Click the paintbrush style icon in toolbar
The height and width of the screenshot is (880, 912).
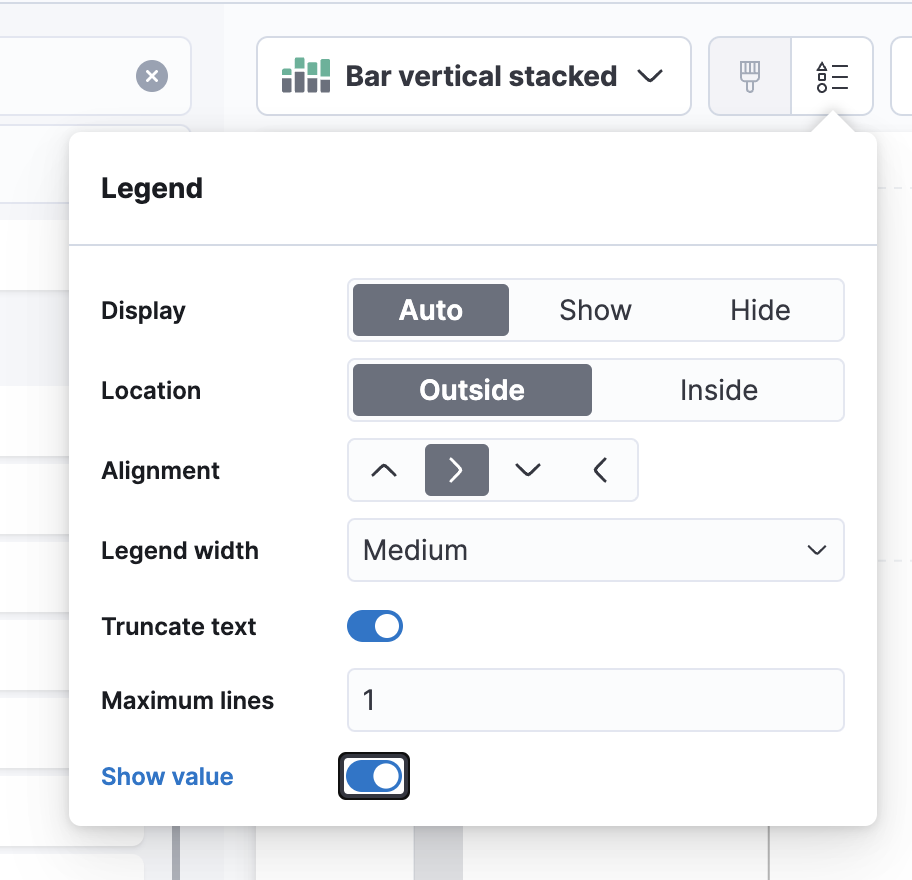tap(749, 75)
